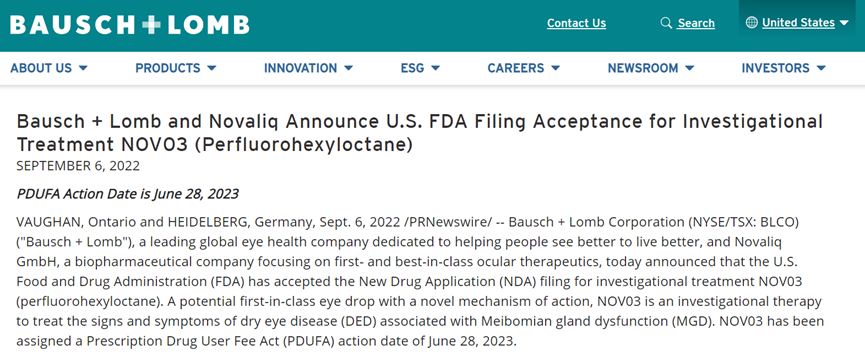
Task: Open the About Us menu
Action: (41, 68)
